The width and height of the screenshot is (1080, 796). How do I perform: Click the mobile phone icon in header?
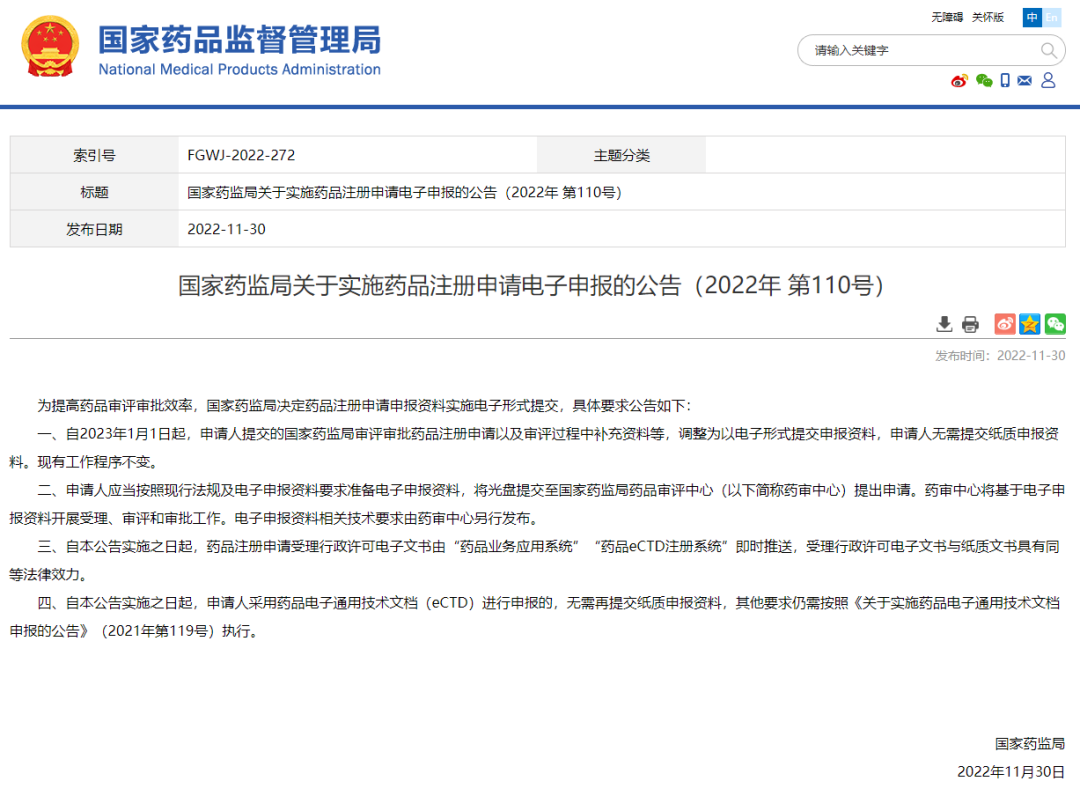point(1005,81)
